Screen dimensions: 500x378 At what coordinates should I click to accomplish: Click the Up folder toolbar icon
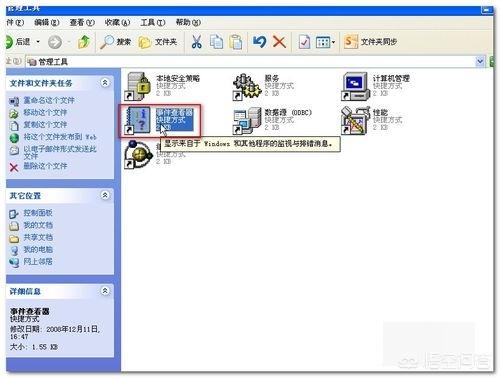tap(83, 42)
